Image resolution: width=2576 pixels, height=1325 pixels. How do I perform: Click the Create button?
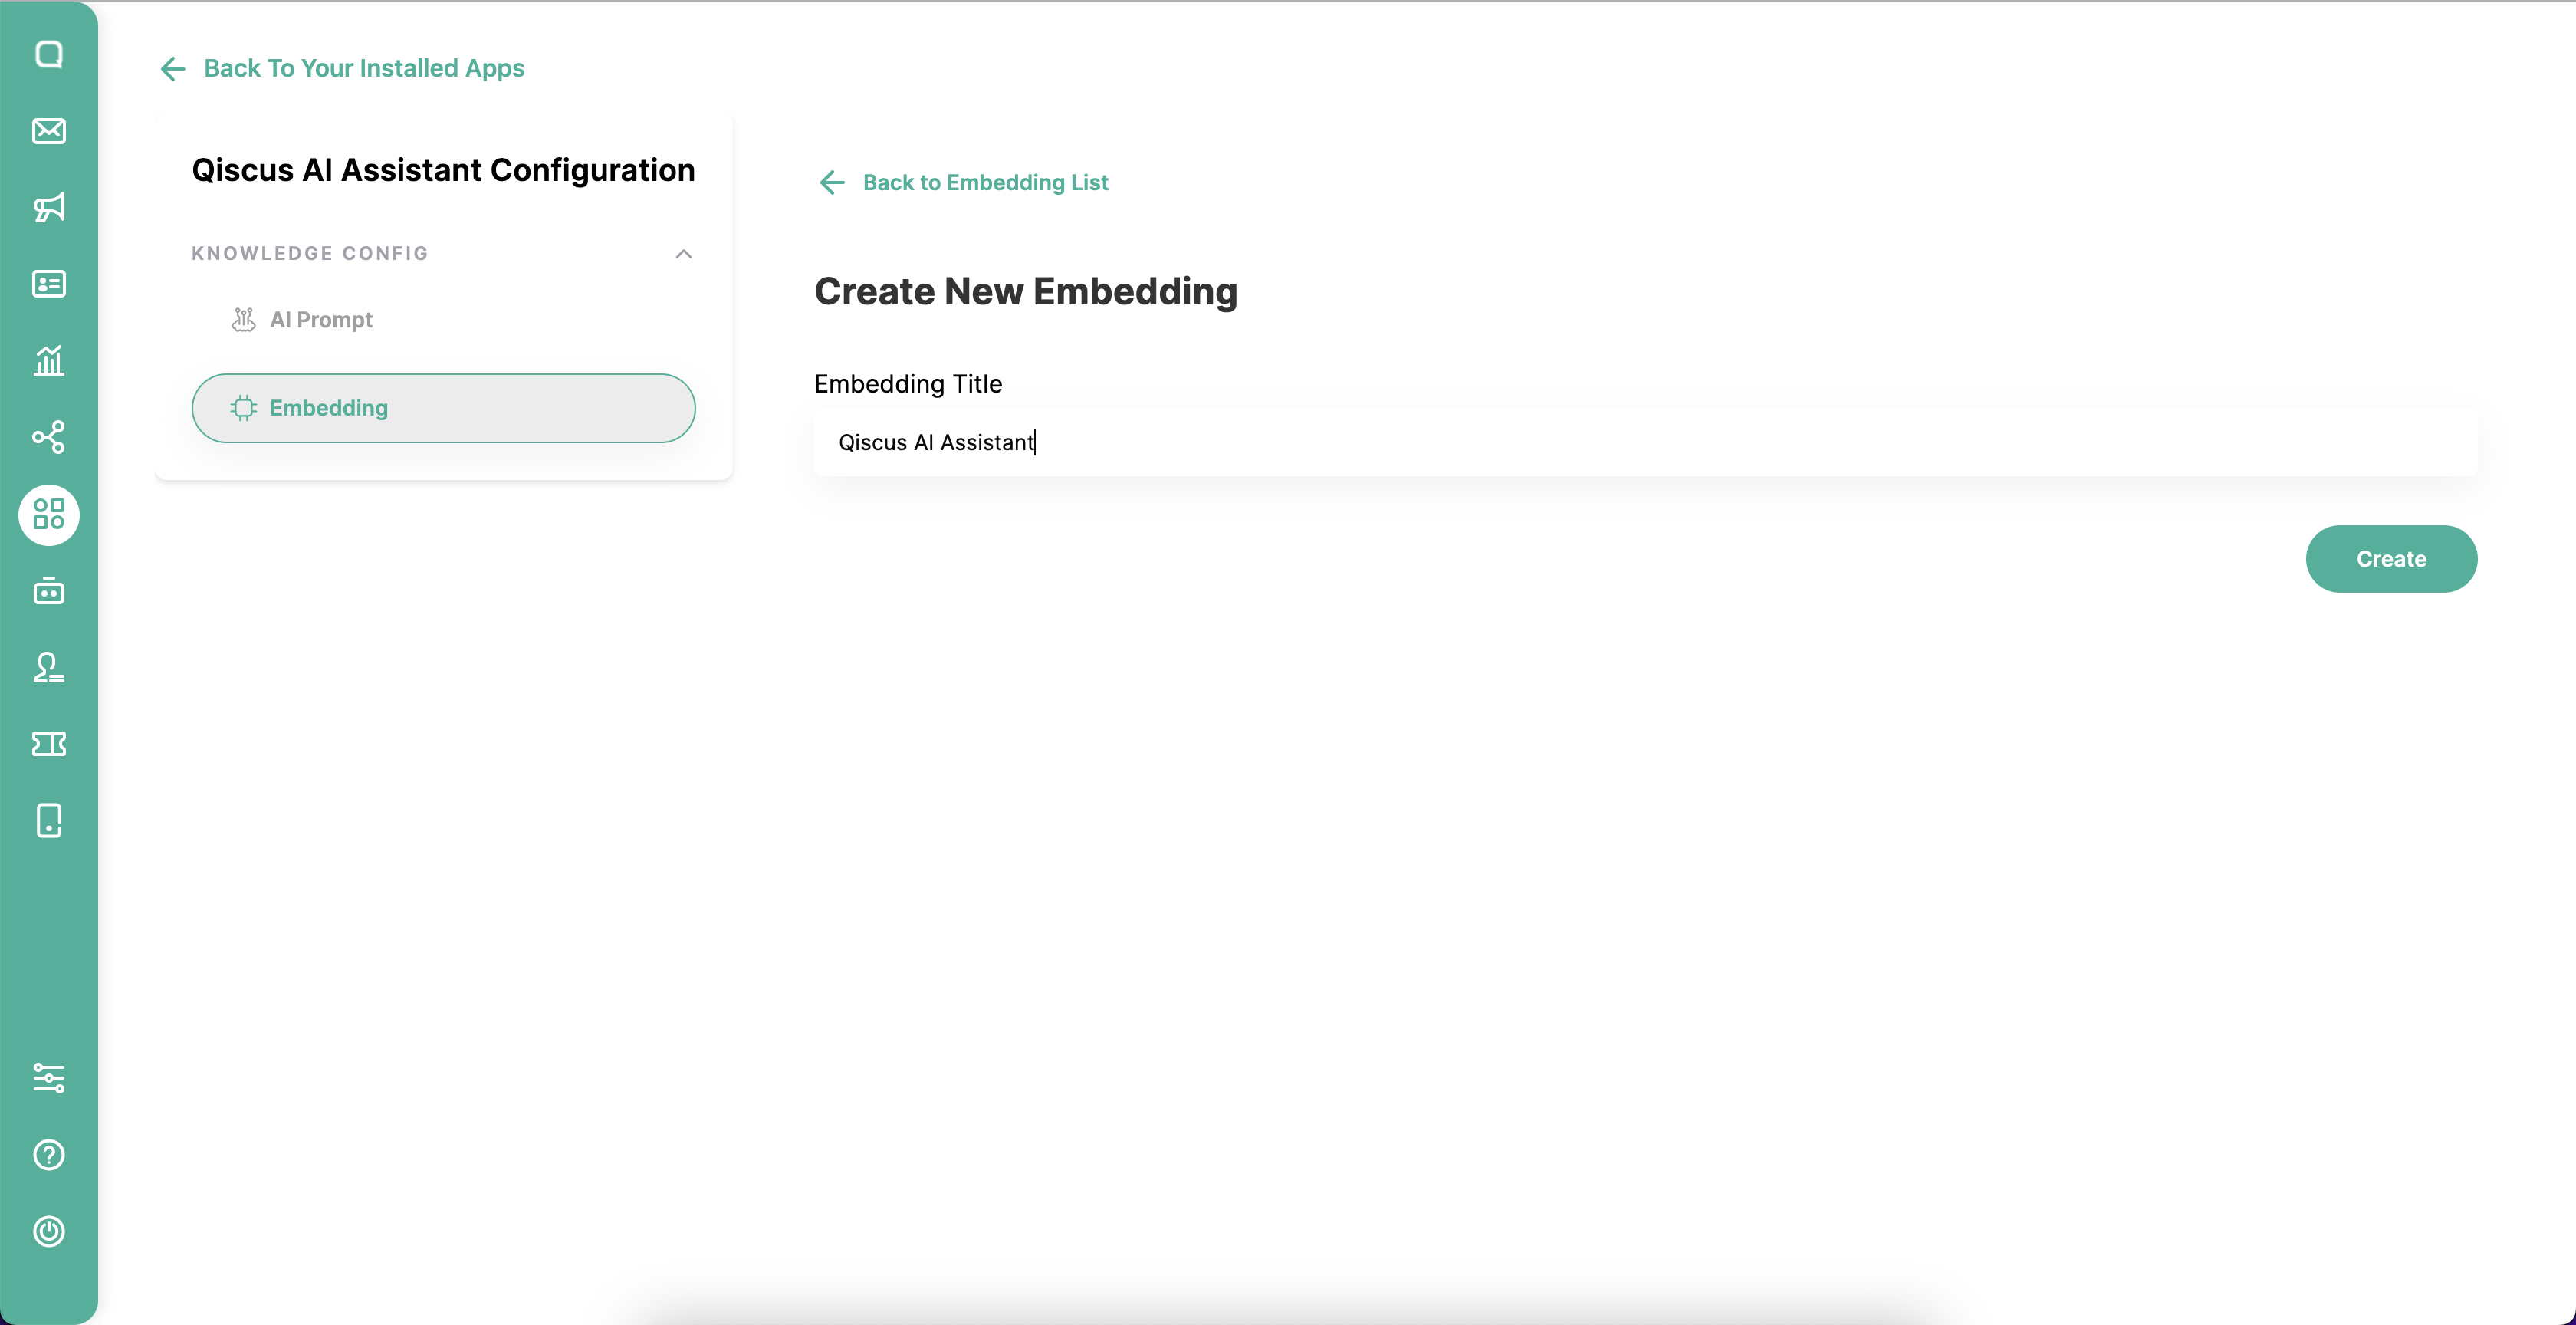(2391, 559)
